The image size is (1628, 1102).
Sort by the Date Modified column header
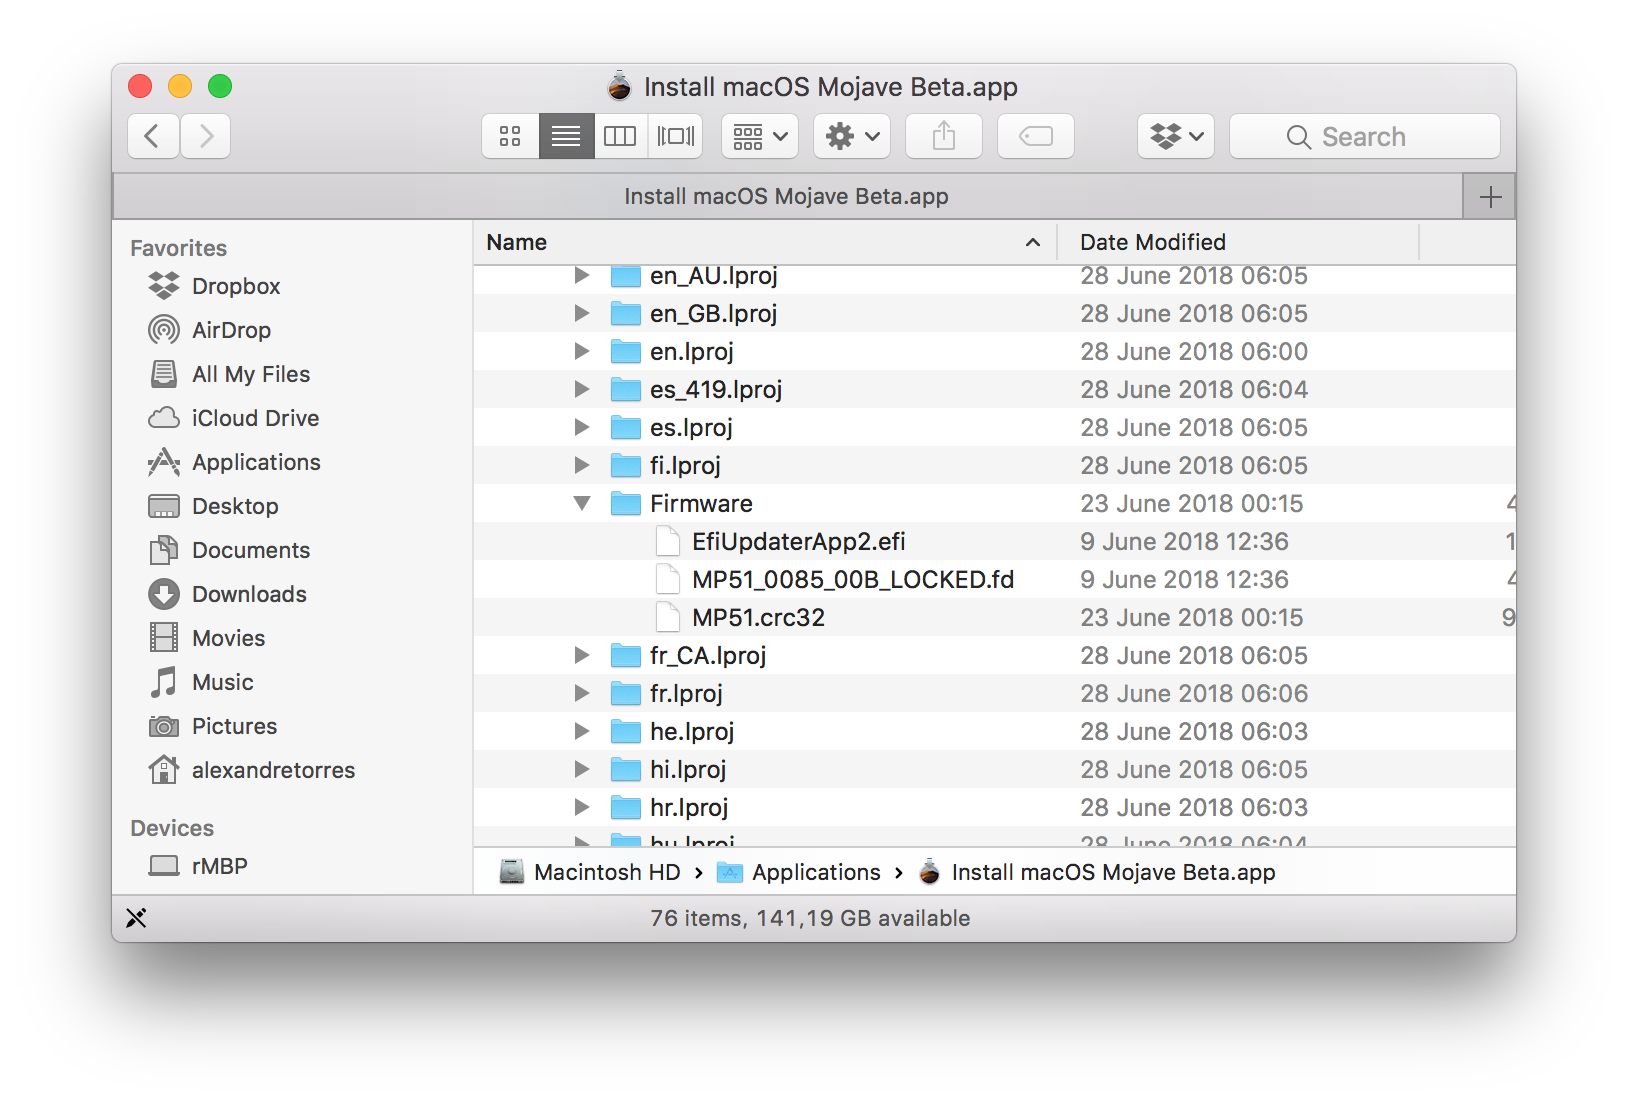[1238, 242]
